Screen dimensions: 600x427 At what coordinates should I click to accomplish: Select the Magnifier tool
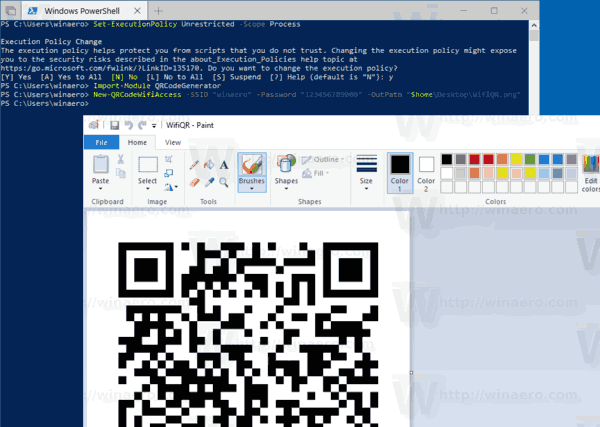click(224, 183)
